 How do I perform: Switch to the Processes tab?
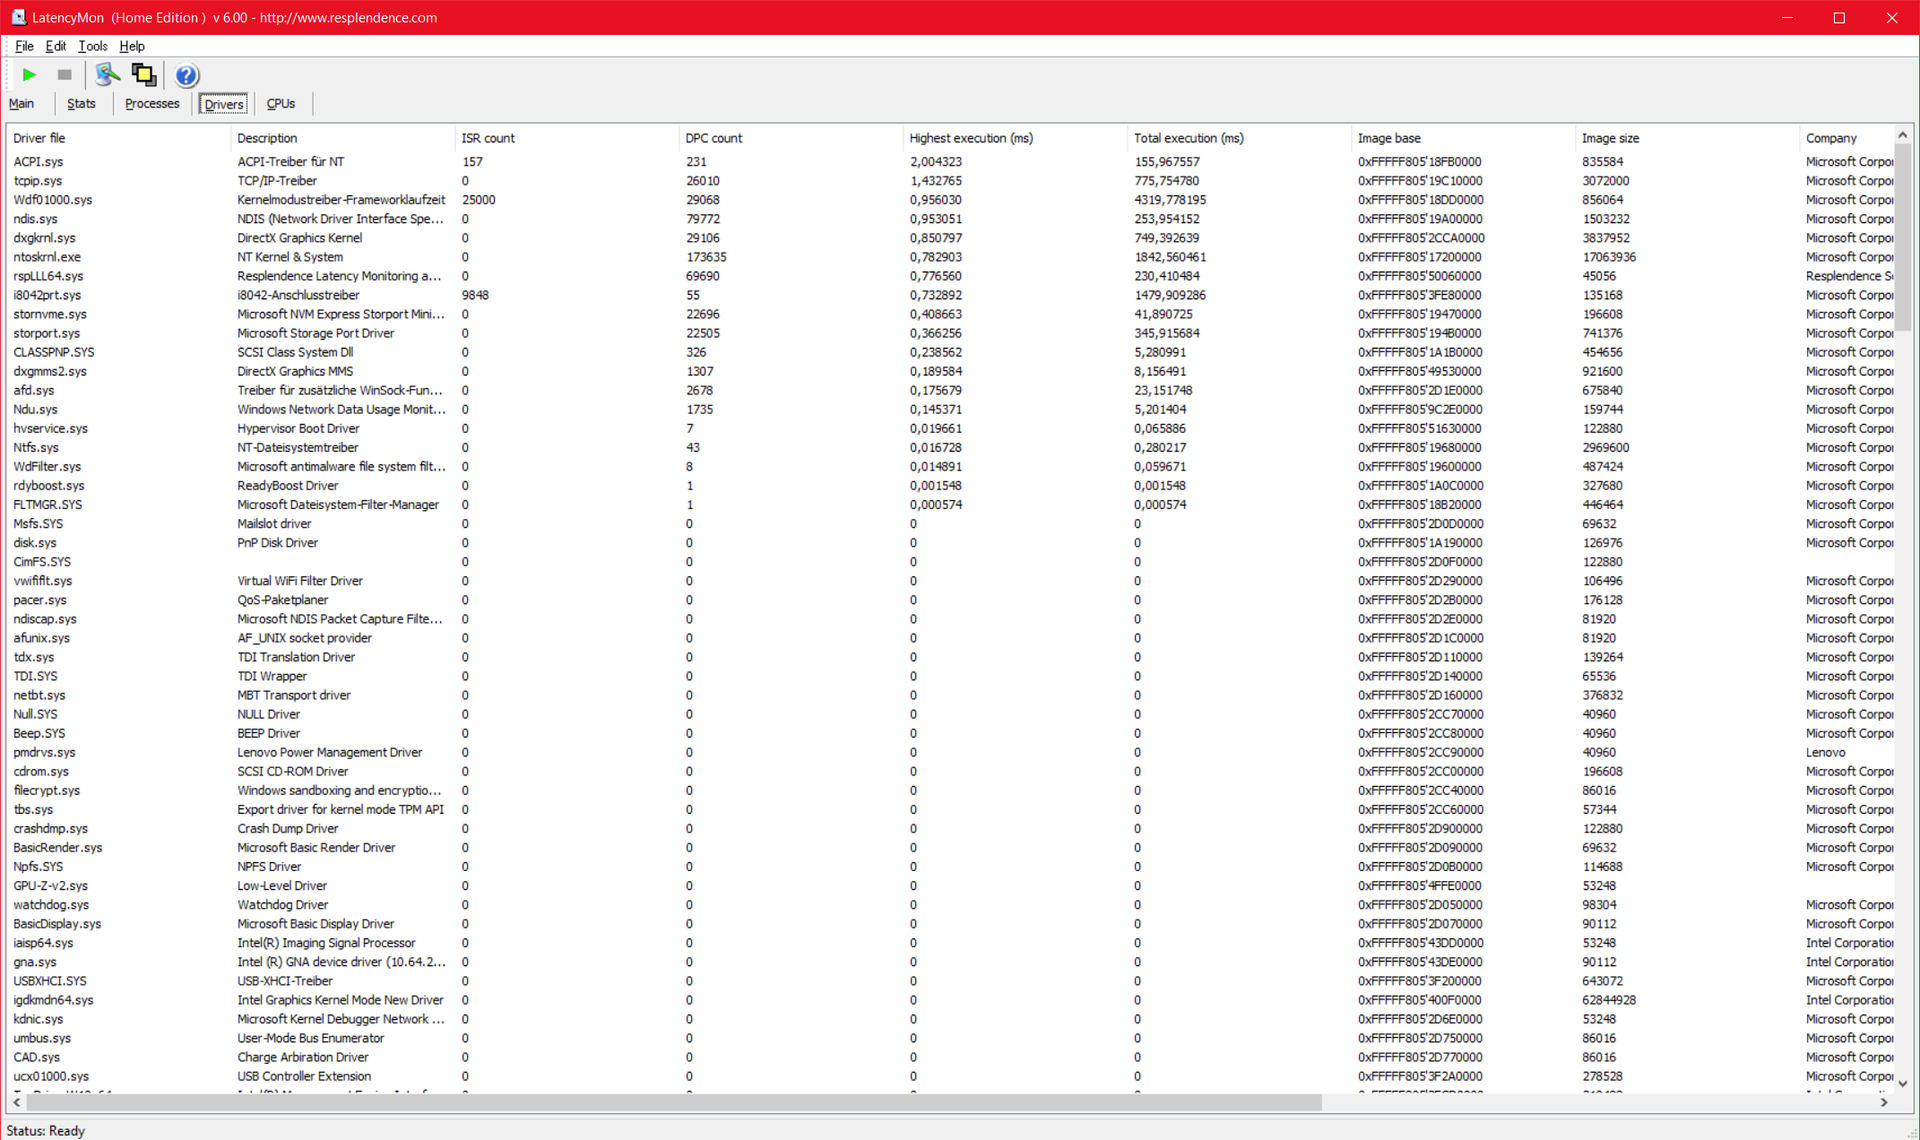[x=152, y=104]
